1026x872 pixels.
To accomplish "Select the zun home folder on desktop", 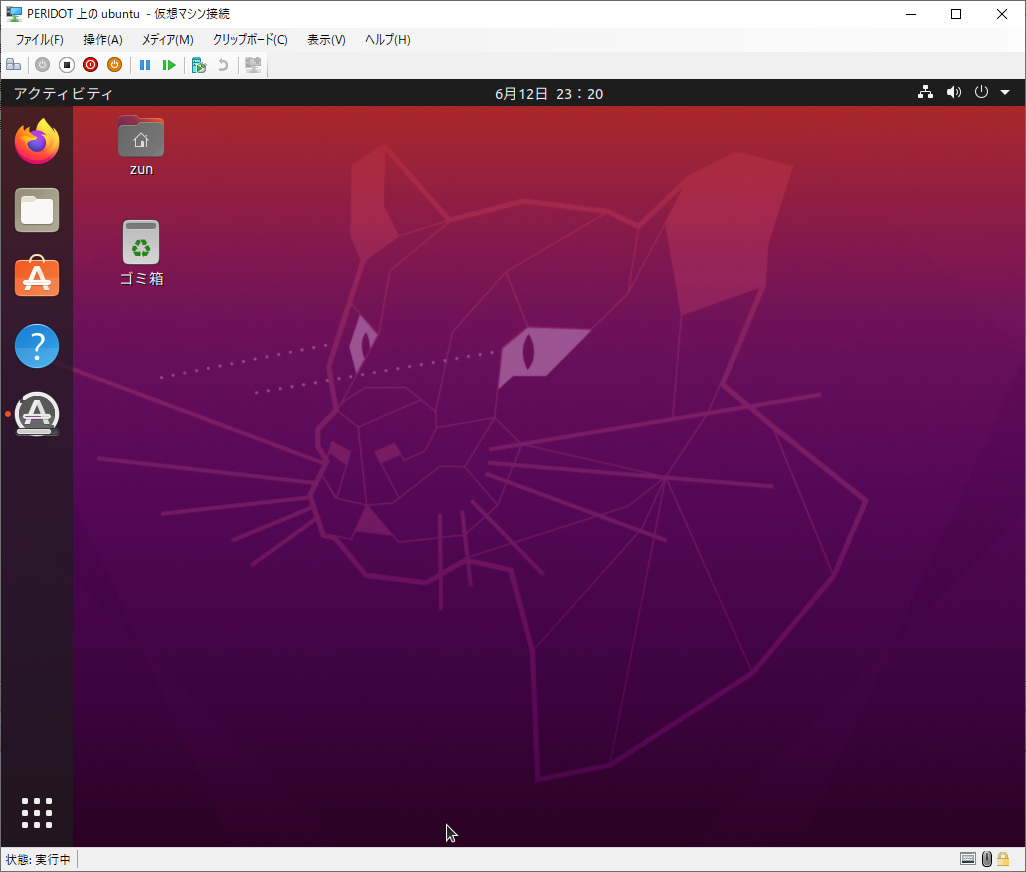I will click(x=141, y=147).
